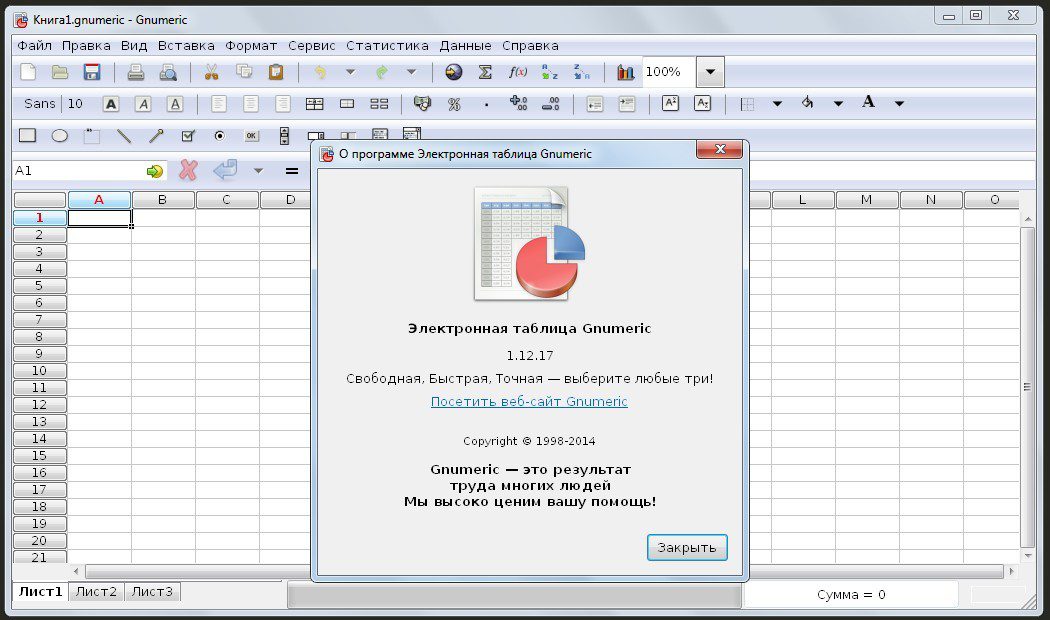Draw a line with the line tool
Viewport: 1050px width, 620px height.
click(124, 136)
